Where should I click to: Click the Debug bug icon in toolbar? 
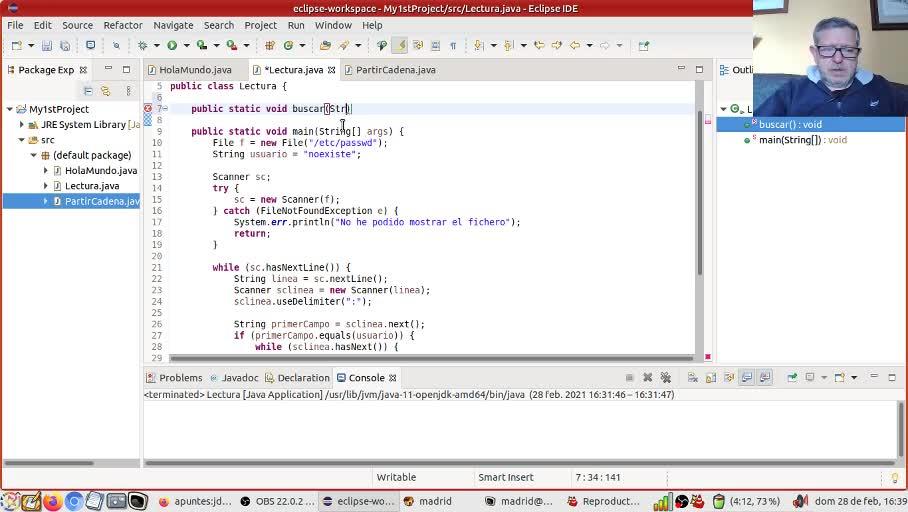tap(142, 45)
